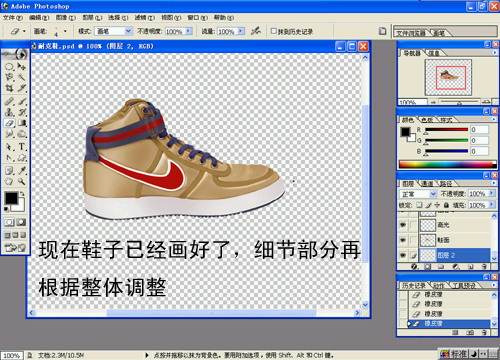Open the layer blend mode dropdown

pos(433,194)
